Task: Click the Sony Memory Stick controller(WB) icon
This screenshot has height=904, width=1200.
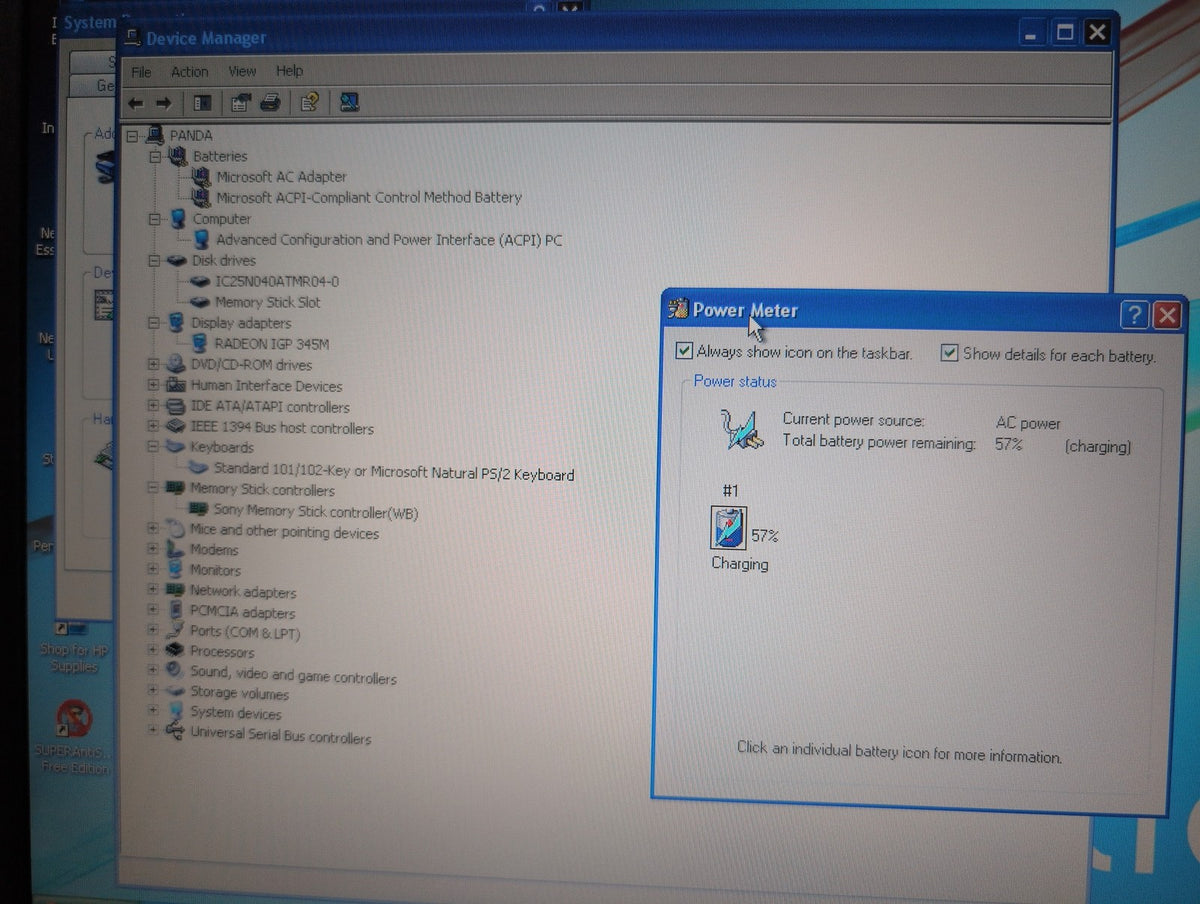Action: click(x=199, y=510)
